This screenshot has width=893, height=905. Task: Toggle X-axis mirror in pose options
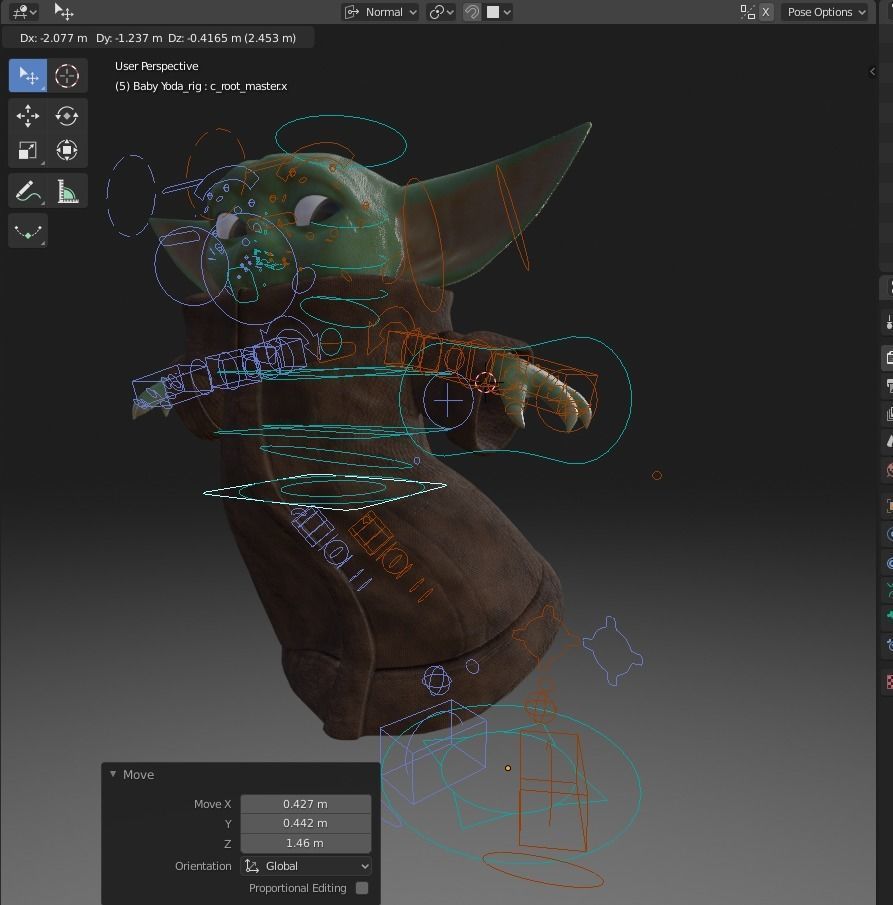765,12
